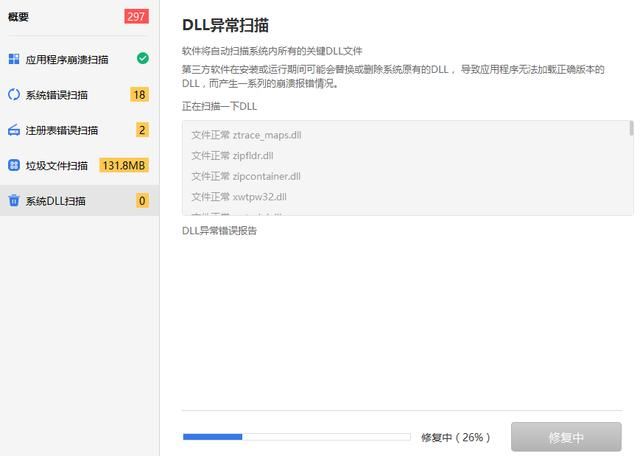Image resolution: width=640 pixels, height=456 pixels.
Task: Click the registry error scan icon
Action: coord(14,130)
